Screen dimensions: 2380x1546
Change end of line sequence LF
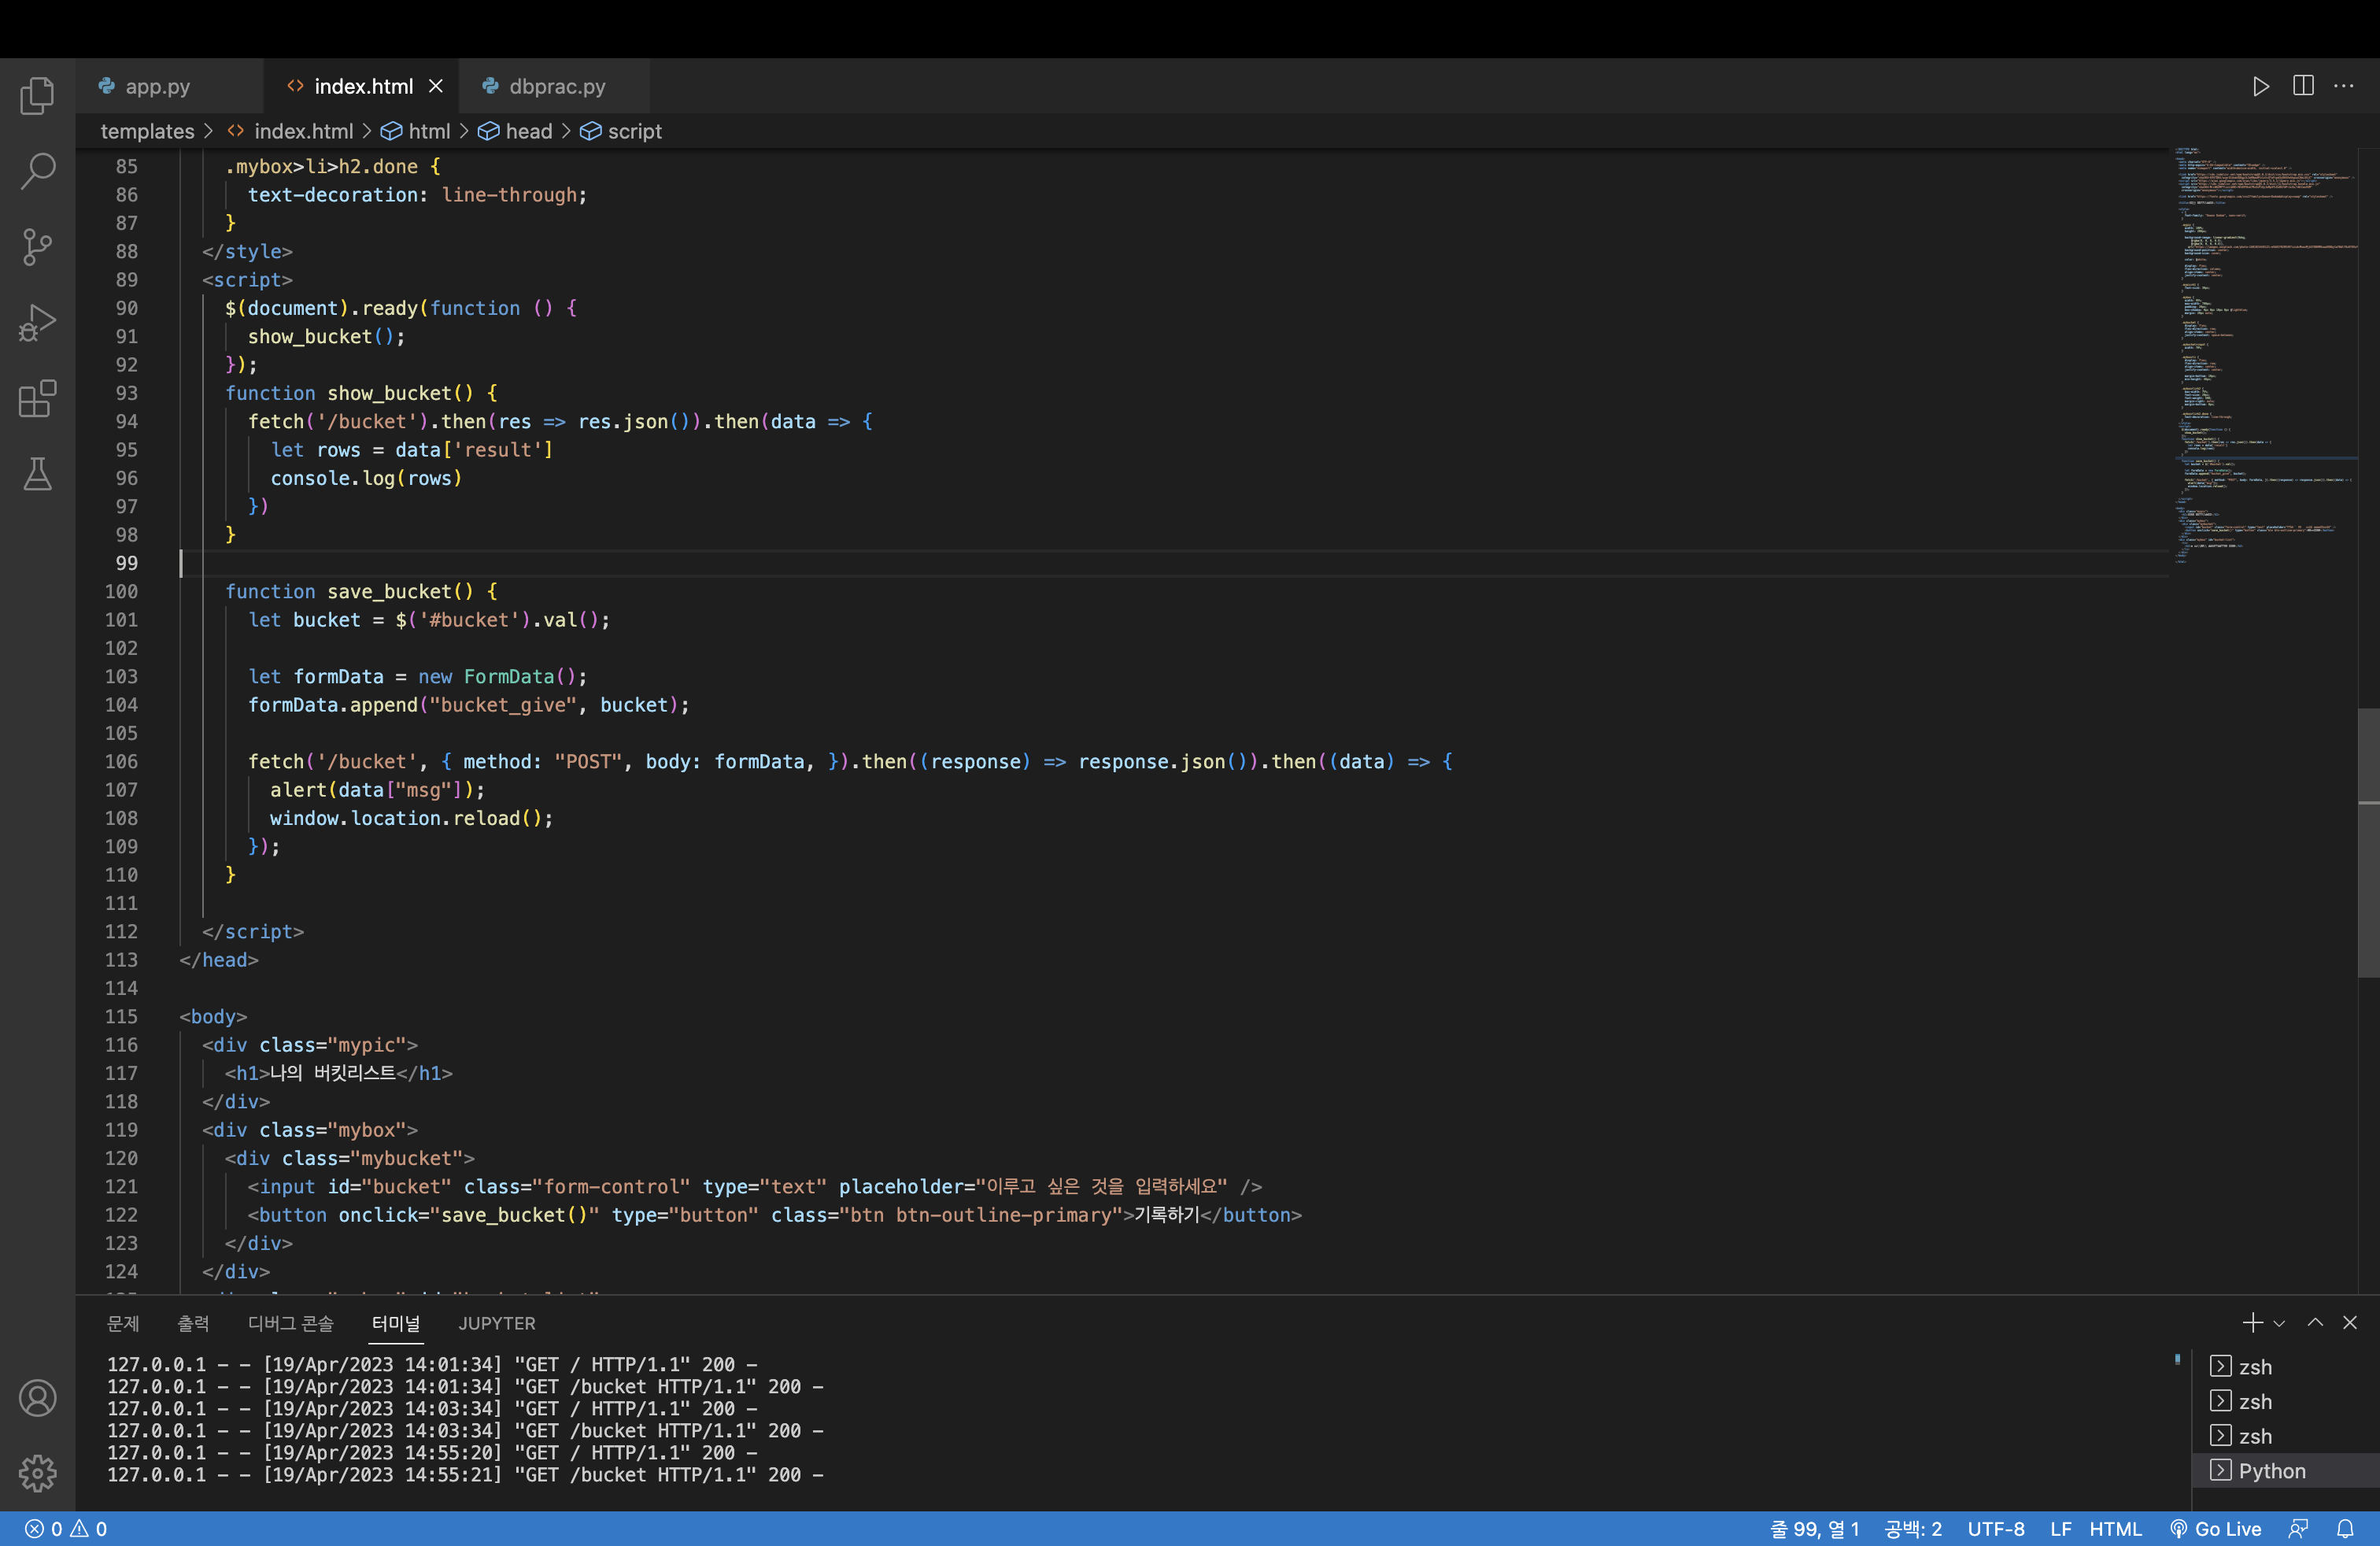coord(2060,1529)
